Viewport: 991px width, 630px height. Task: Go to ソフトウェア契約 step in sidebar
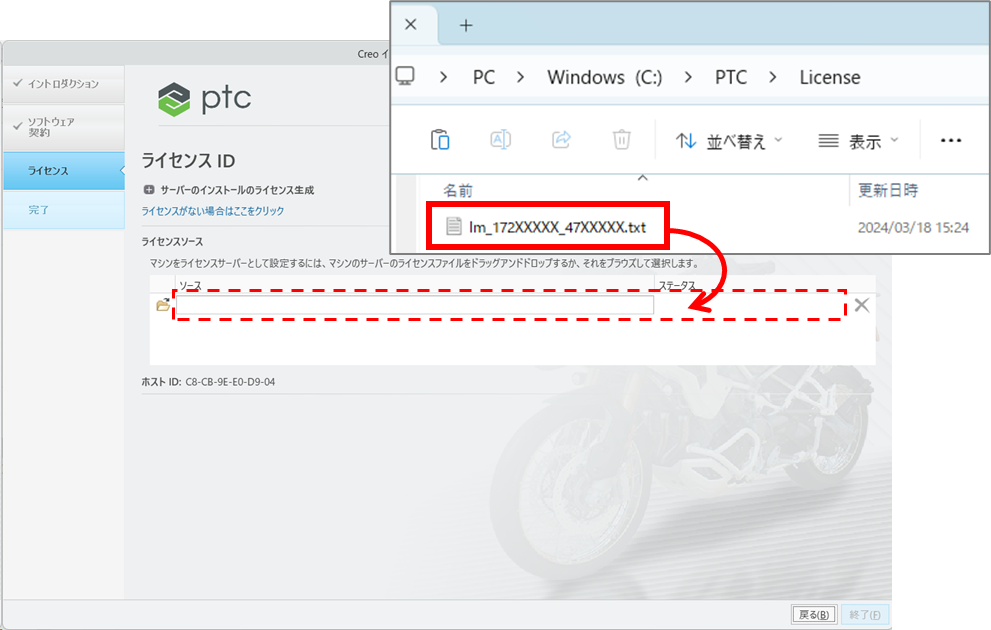(63, 127)
